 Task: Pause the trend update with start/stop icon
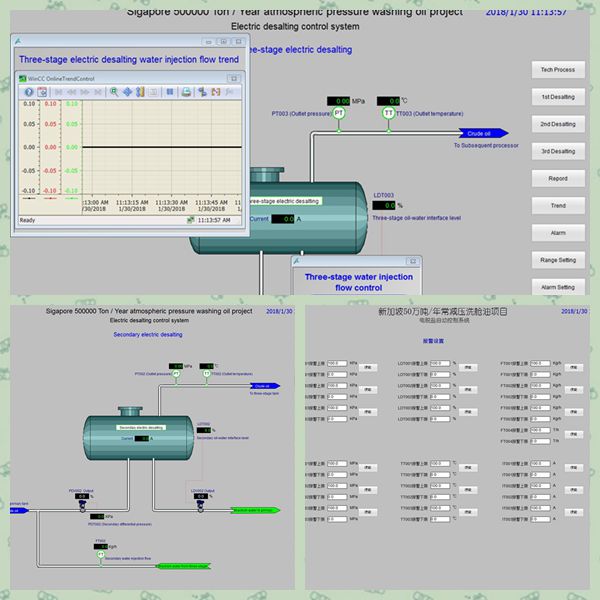point(171,92)
